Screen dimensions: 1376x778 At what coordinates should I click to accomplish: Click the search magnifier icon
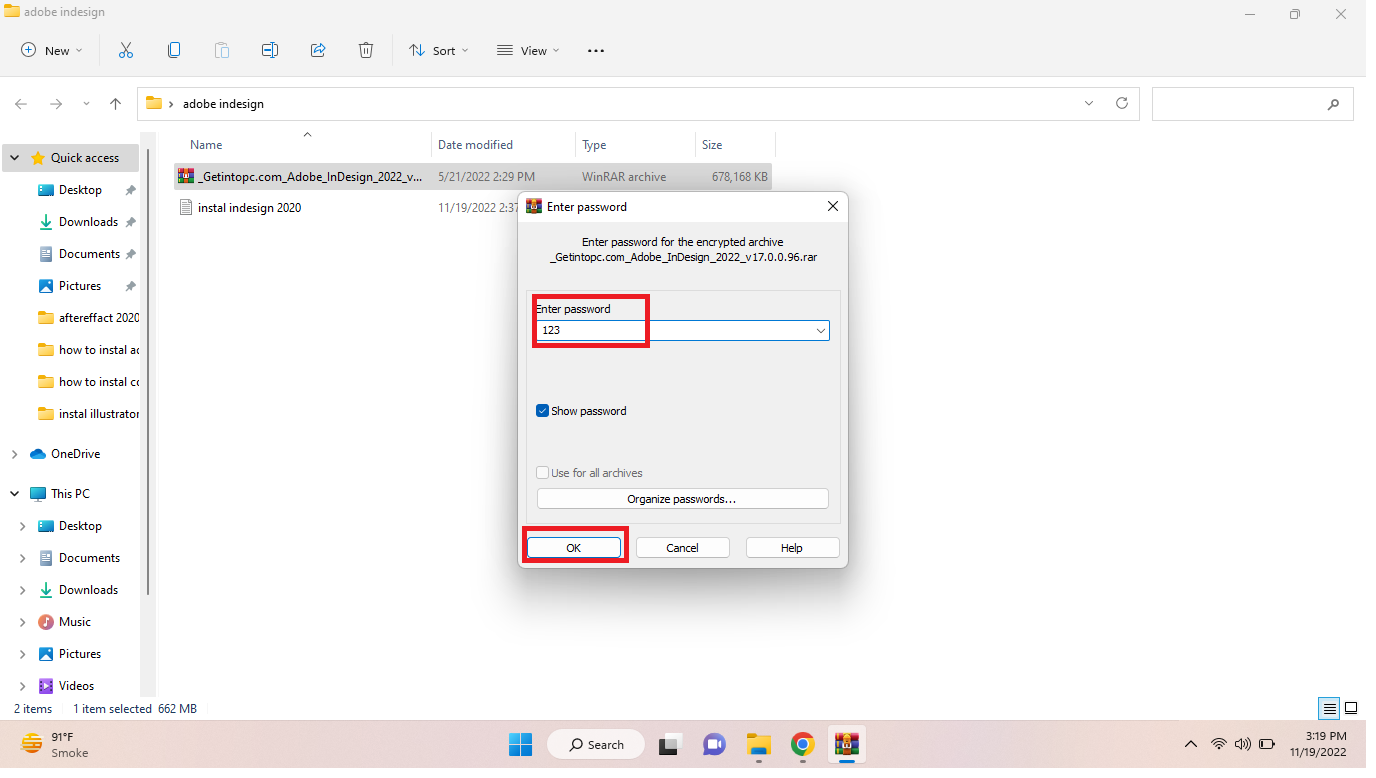(1333, 104)
